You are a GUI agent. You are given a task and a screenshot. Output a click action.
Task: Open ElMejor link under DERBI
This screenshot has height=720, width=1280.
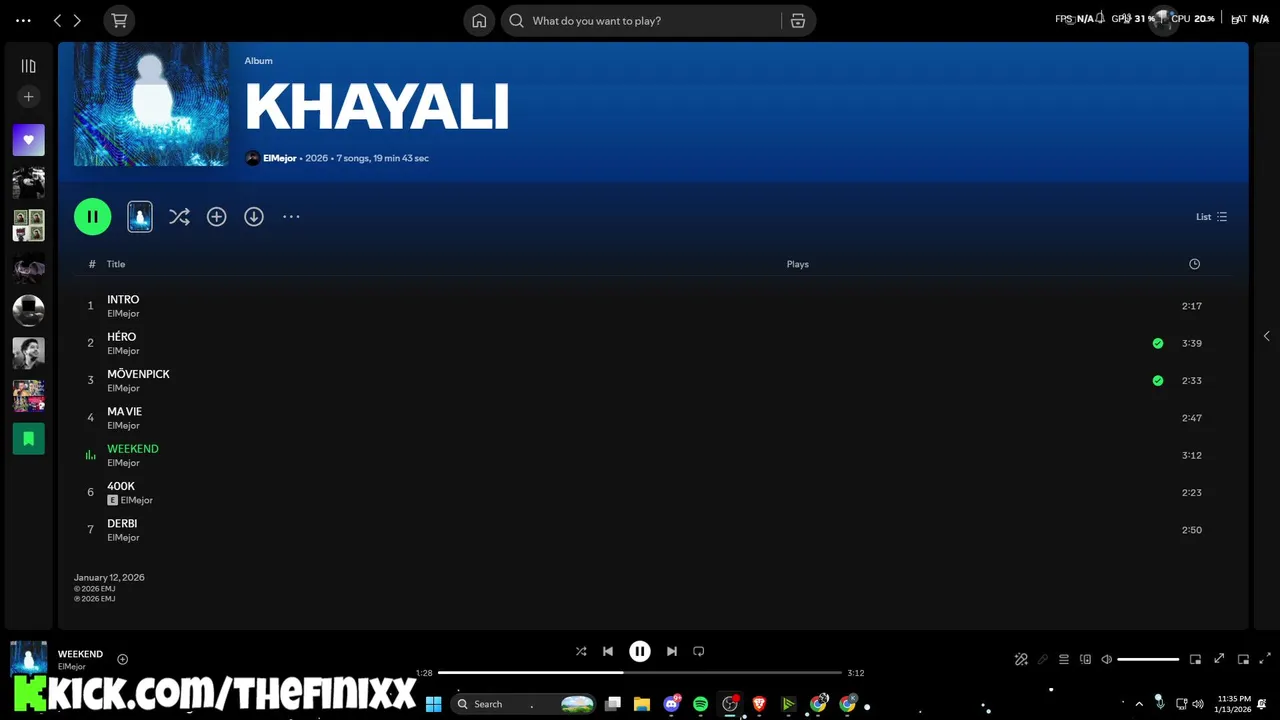pos(123,537)
